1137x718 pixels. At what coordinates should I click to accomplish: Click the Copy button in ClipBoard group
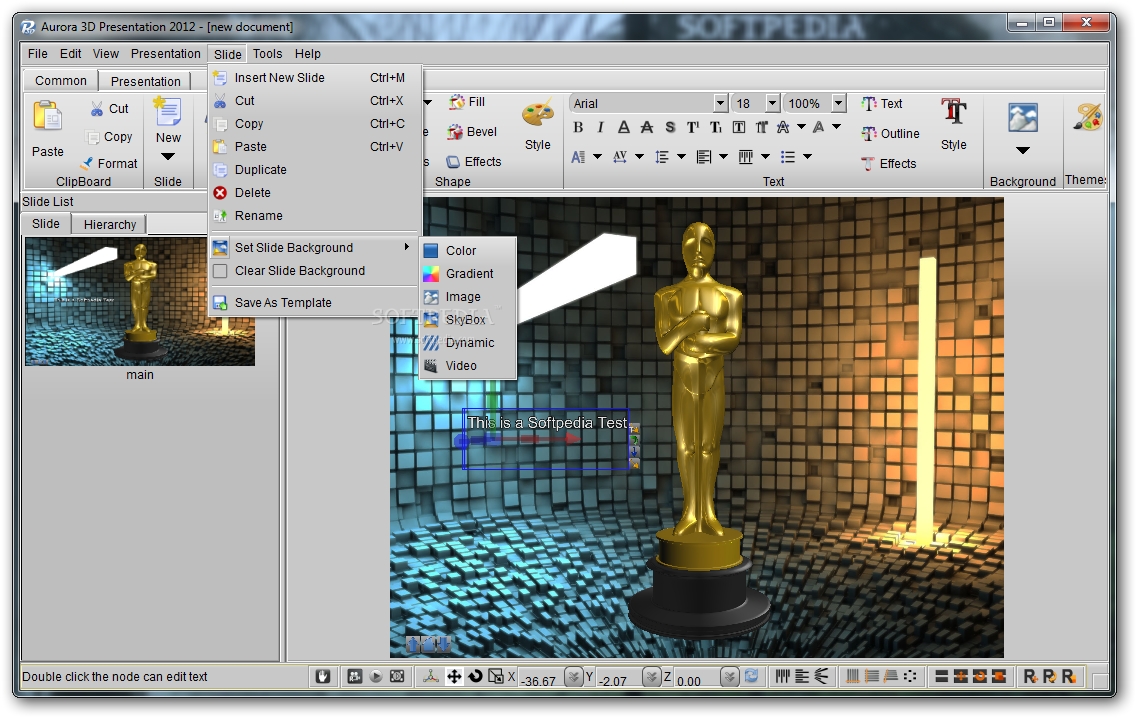pyautogui.click(x=109, y=137)
